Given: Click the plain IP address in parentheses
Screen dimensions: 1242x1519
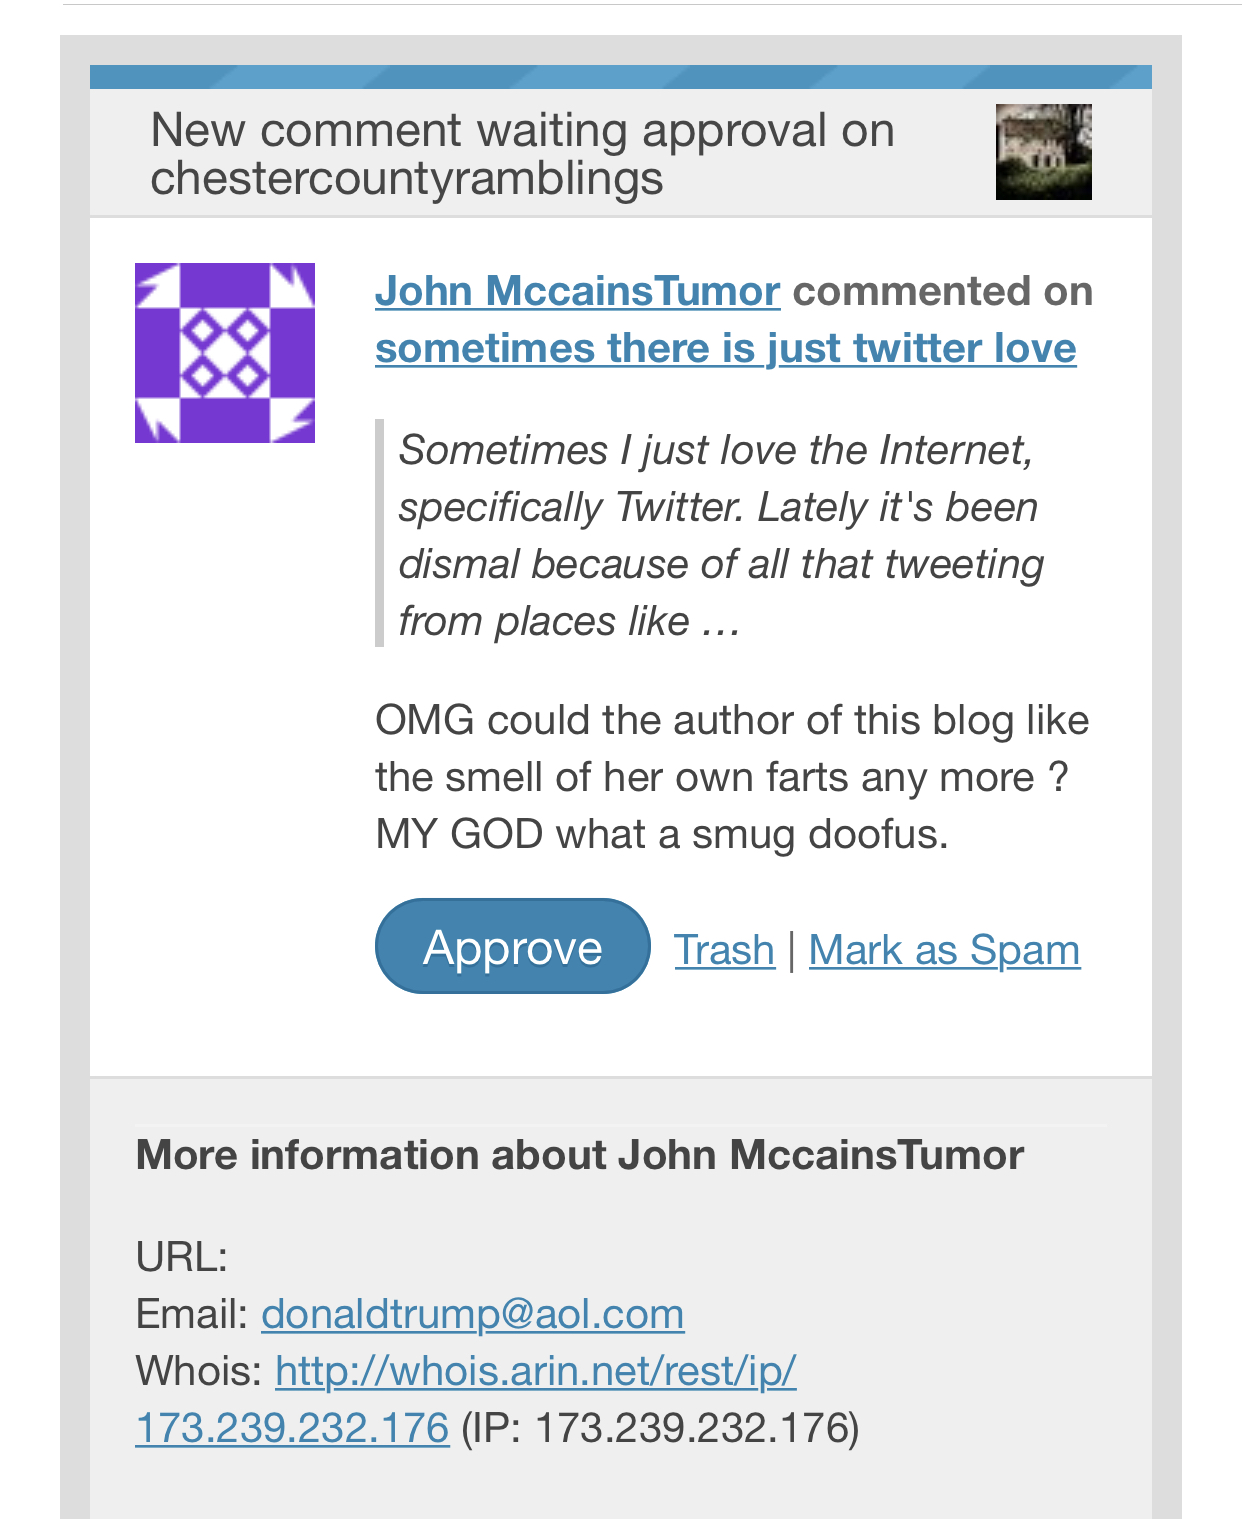Looking at the screenshot, I should (694, 1428).
